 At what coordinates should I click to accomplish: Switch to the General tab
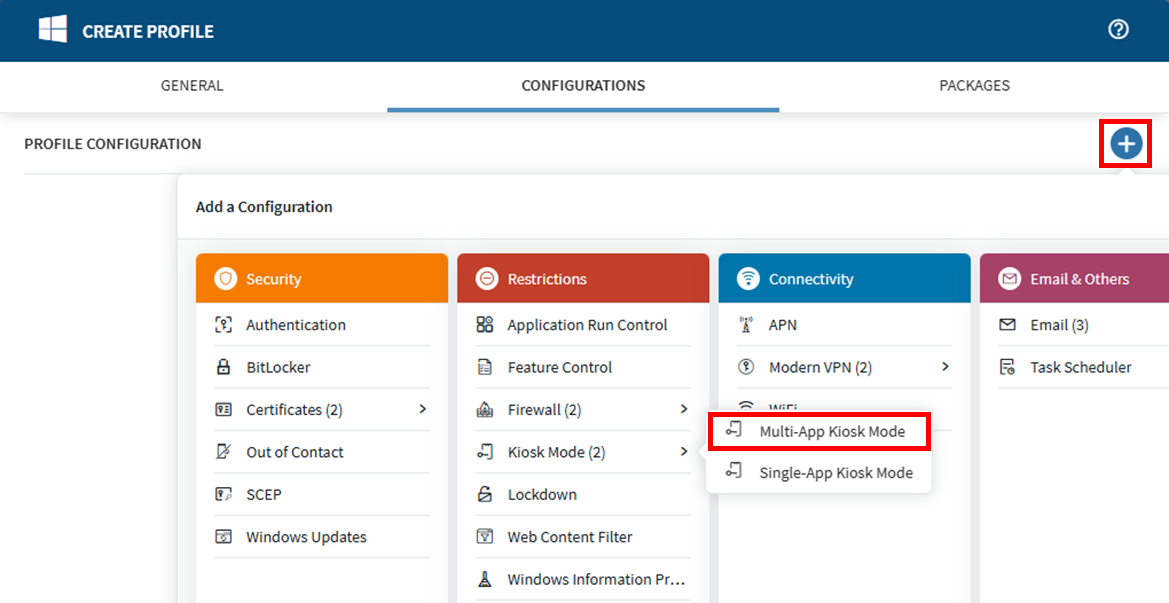click(192, 86)
